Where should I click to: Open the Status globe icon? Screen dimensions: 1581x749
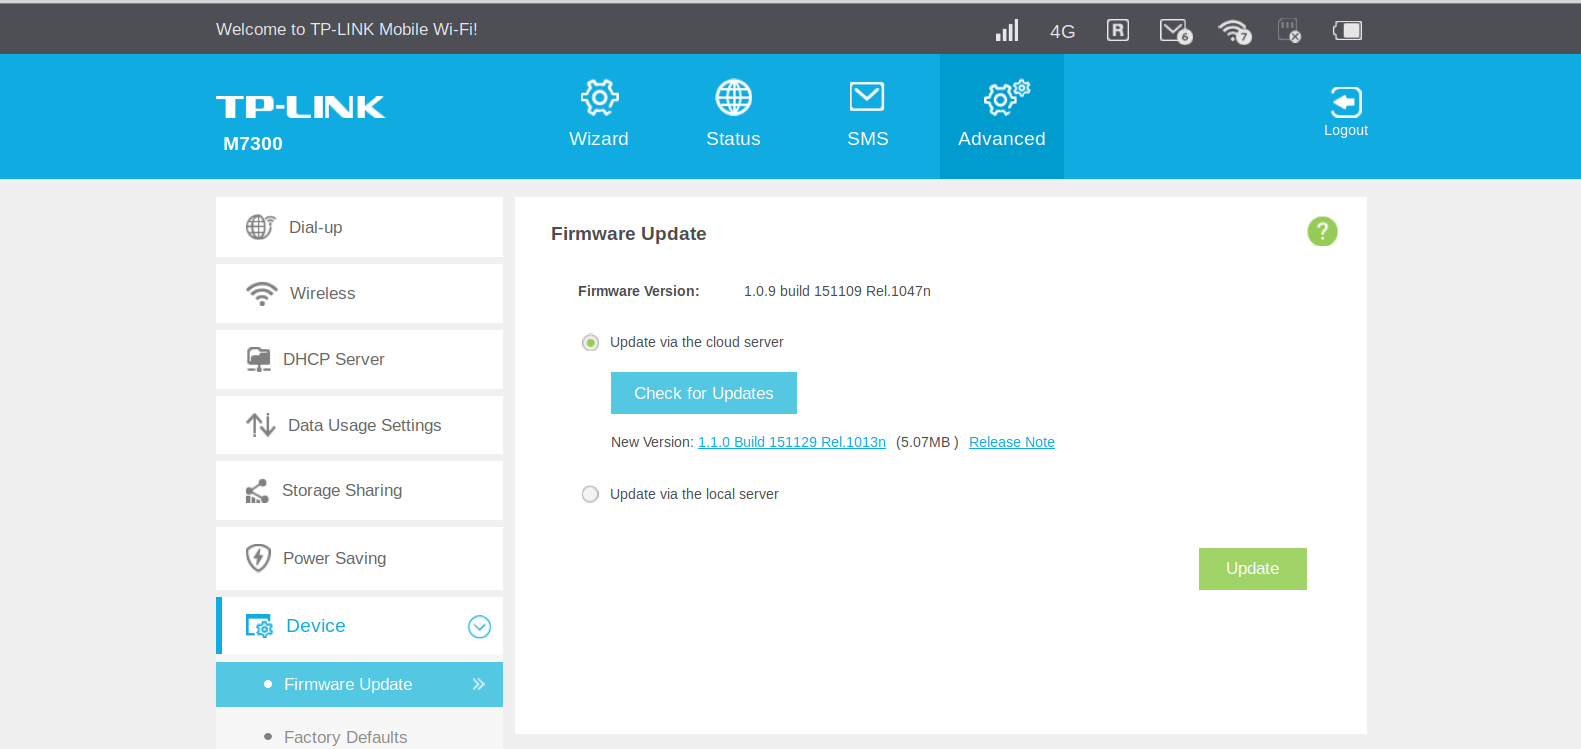pyautogui.click(x=734, y=98)
